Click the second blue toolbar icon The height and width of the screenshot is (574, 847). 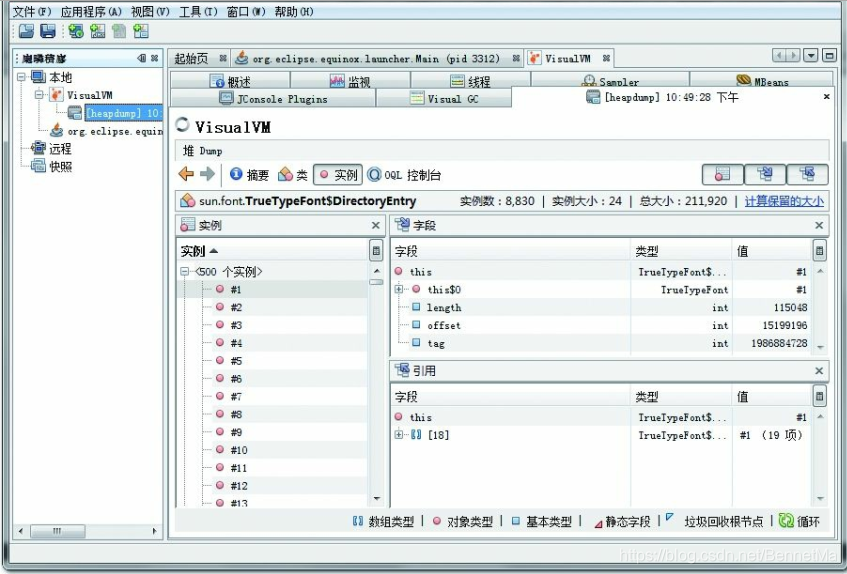(48, 31)
